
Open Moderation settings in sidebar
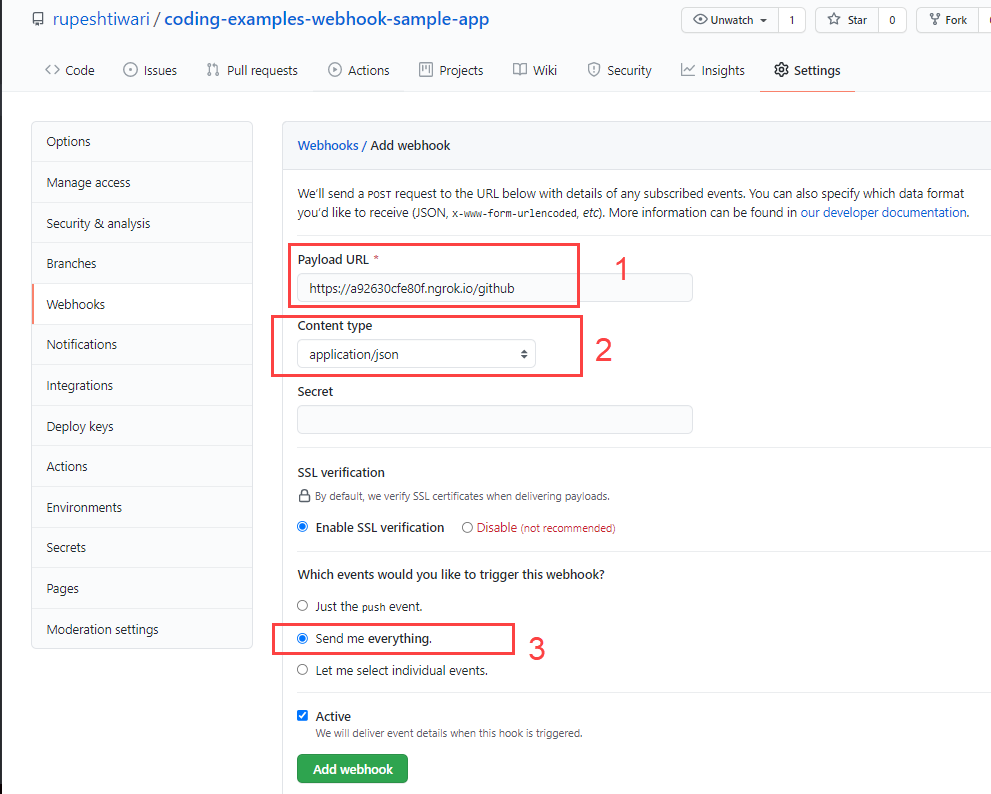pyautogui.click(x=142, y=629)
